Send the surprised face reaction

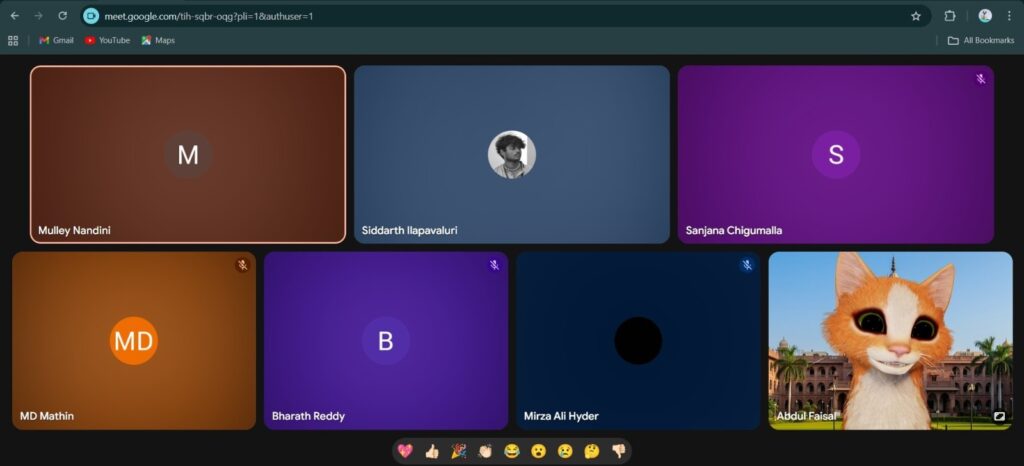point(538,451)
